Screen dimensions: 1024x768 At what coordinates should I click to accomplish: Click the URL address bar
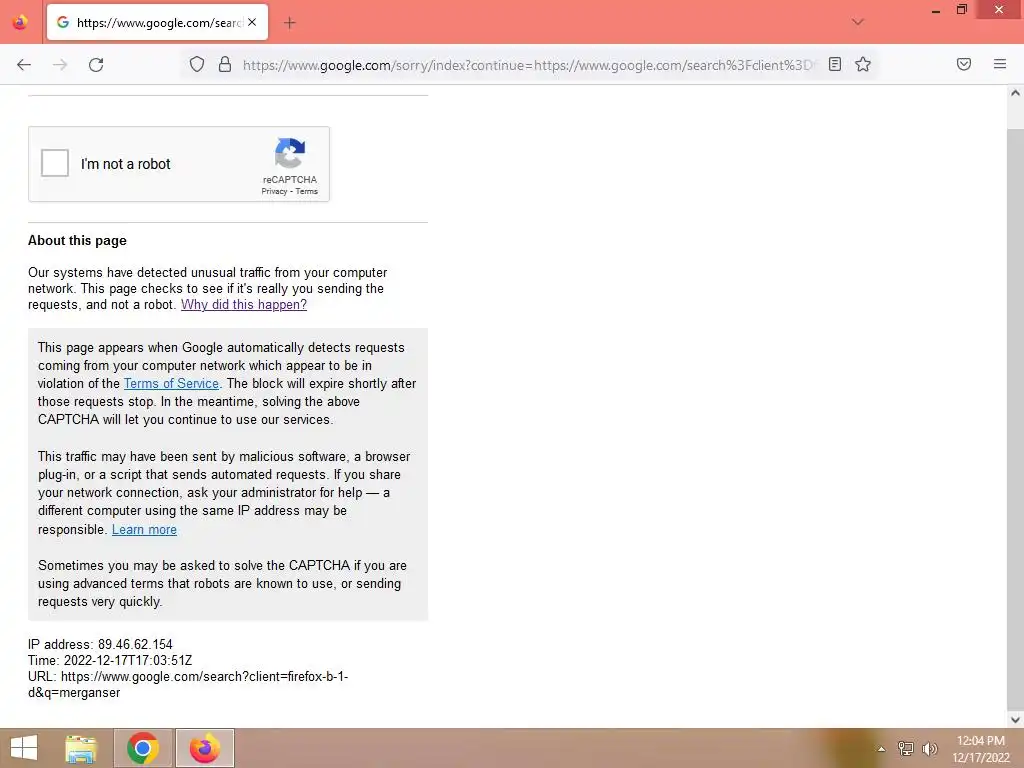[529, 65]
